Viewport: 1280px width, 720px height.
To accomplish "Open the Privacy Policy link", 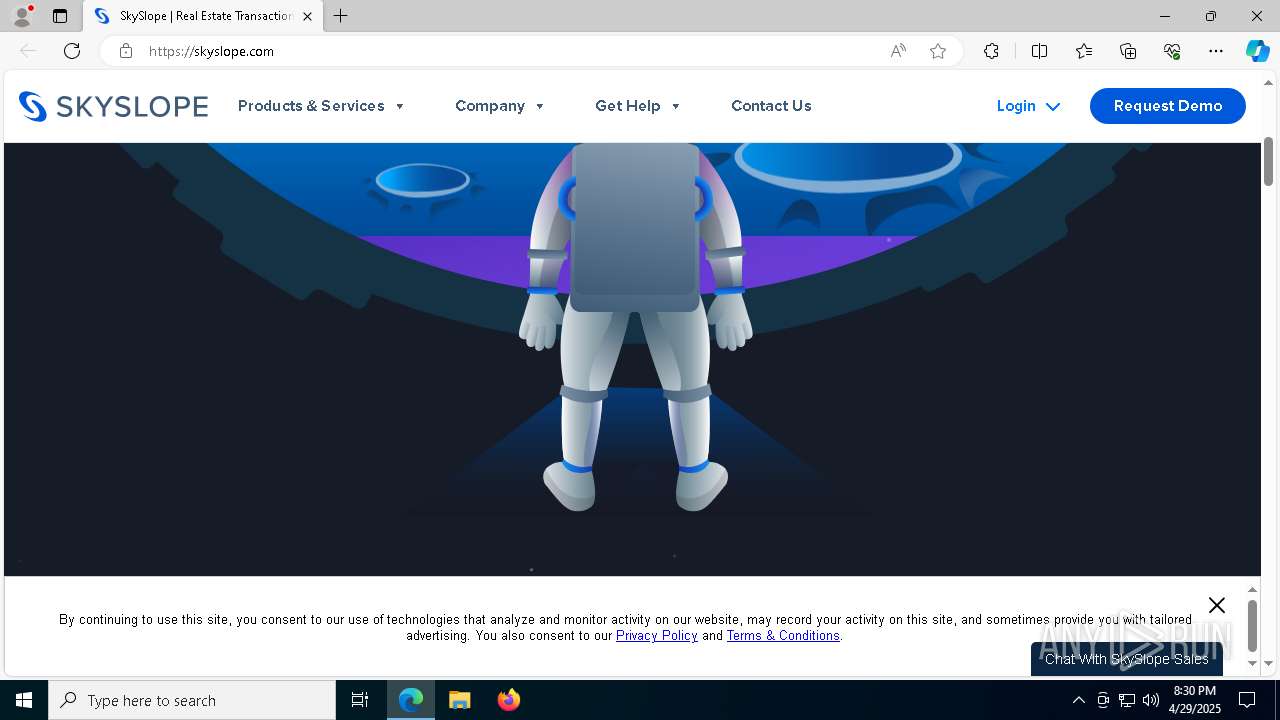I will coord(657,636).
